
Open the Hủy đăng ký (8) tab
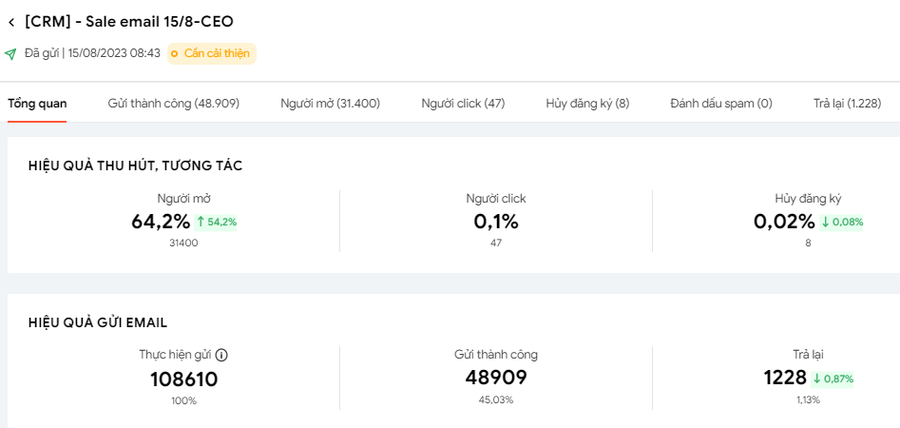(x=588, y=104)
